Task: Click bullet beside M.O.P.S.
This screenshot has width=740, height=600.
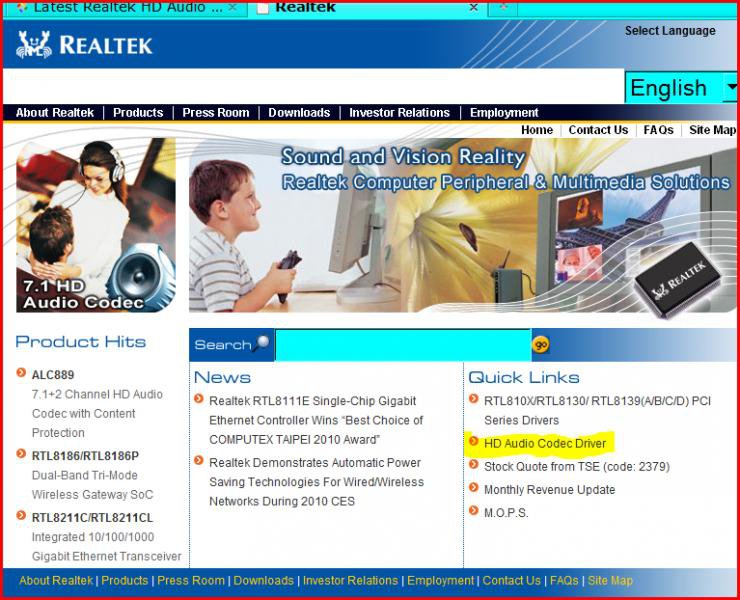Action: (474, 510)
